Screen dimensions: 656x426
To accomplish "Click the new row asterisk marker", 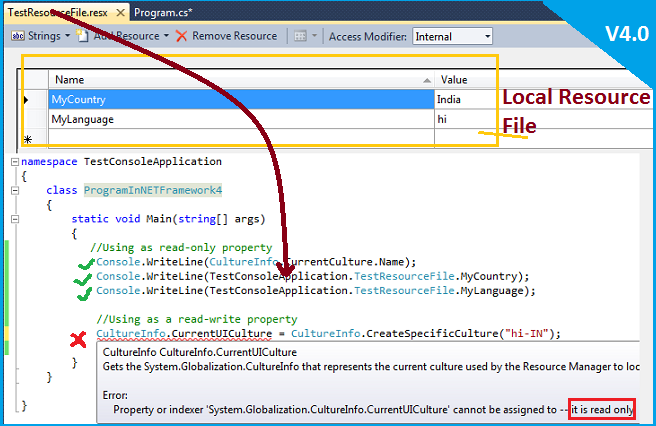I will pos(28,139).
